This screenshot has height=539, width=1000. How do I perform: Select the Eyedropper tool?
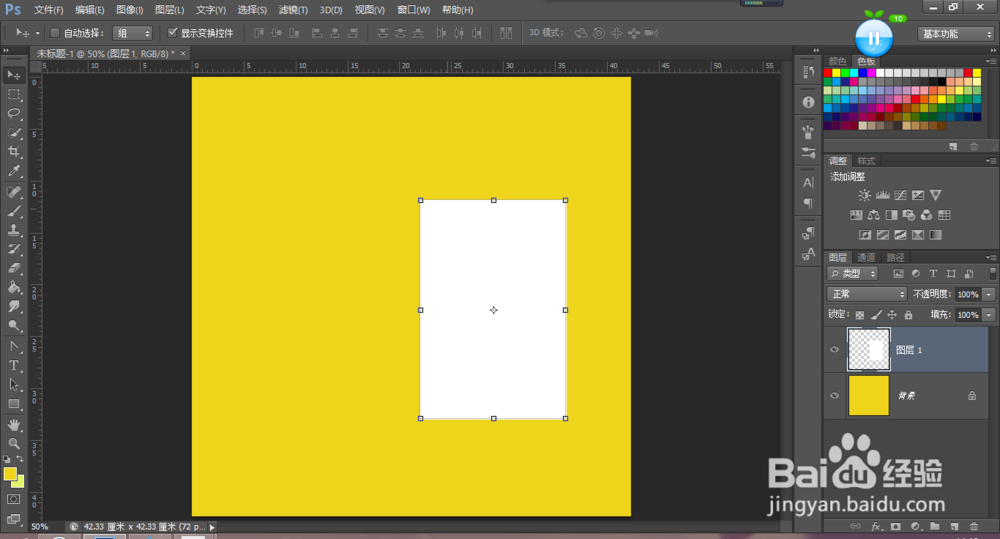pyautogui.click(x=13, y=171)
